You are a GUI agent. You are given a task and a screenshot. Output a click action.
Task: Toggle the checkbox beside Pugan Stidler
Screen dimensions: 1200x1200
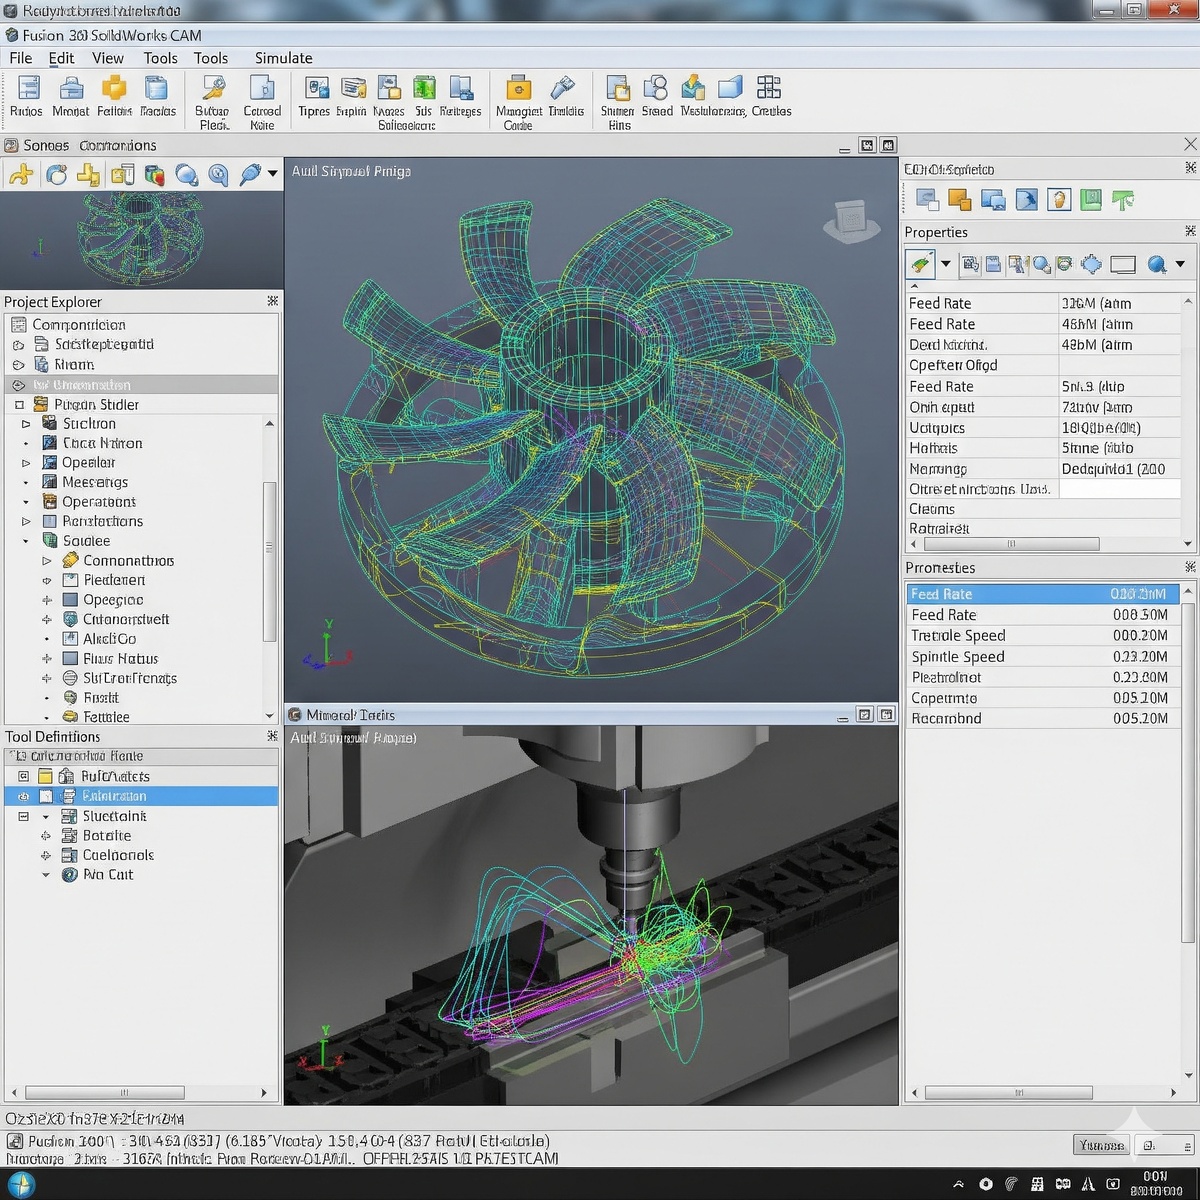click(19, 405)
